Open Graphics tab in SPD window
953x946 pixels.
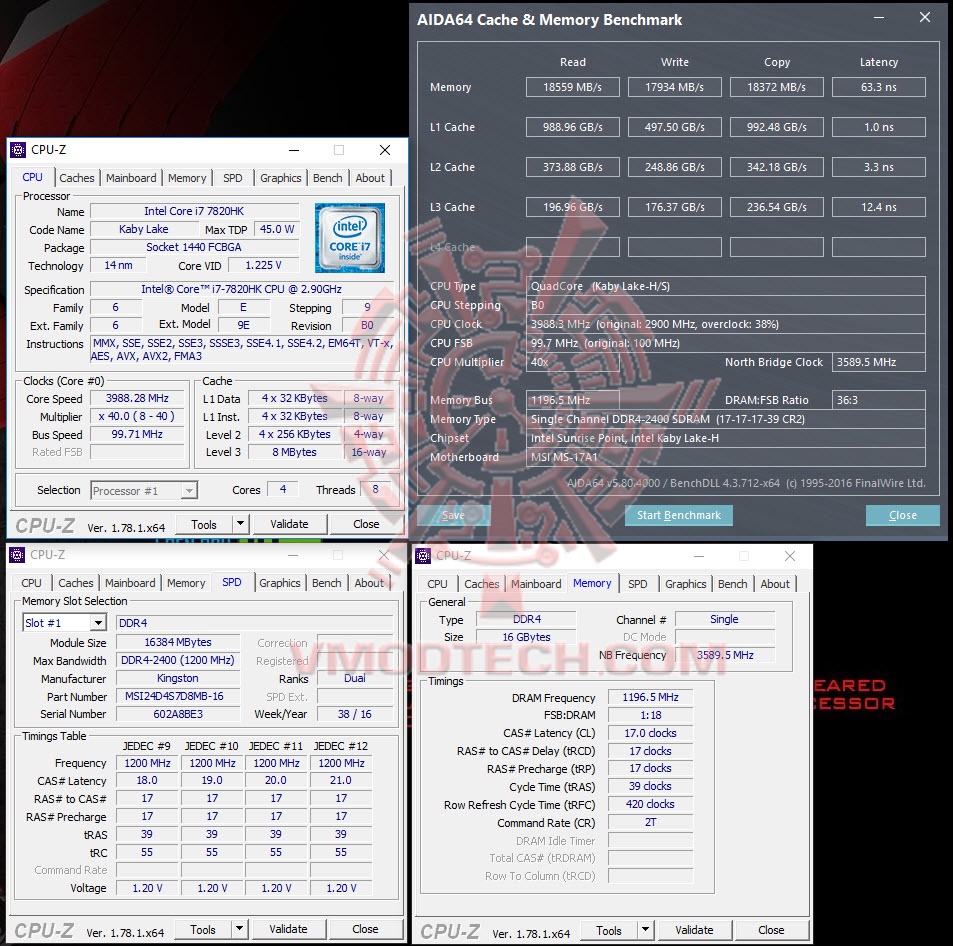tap(280, 582)
